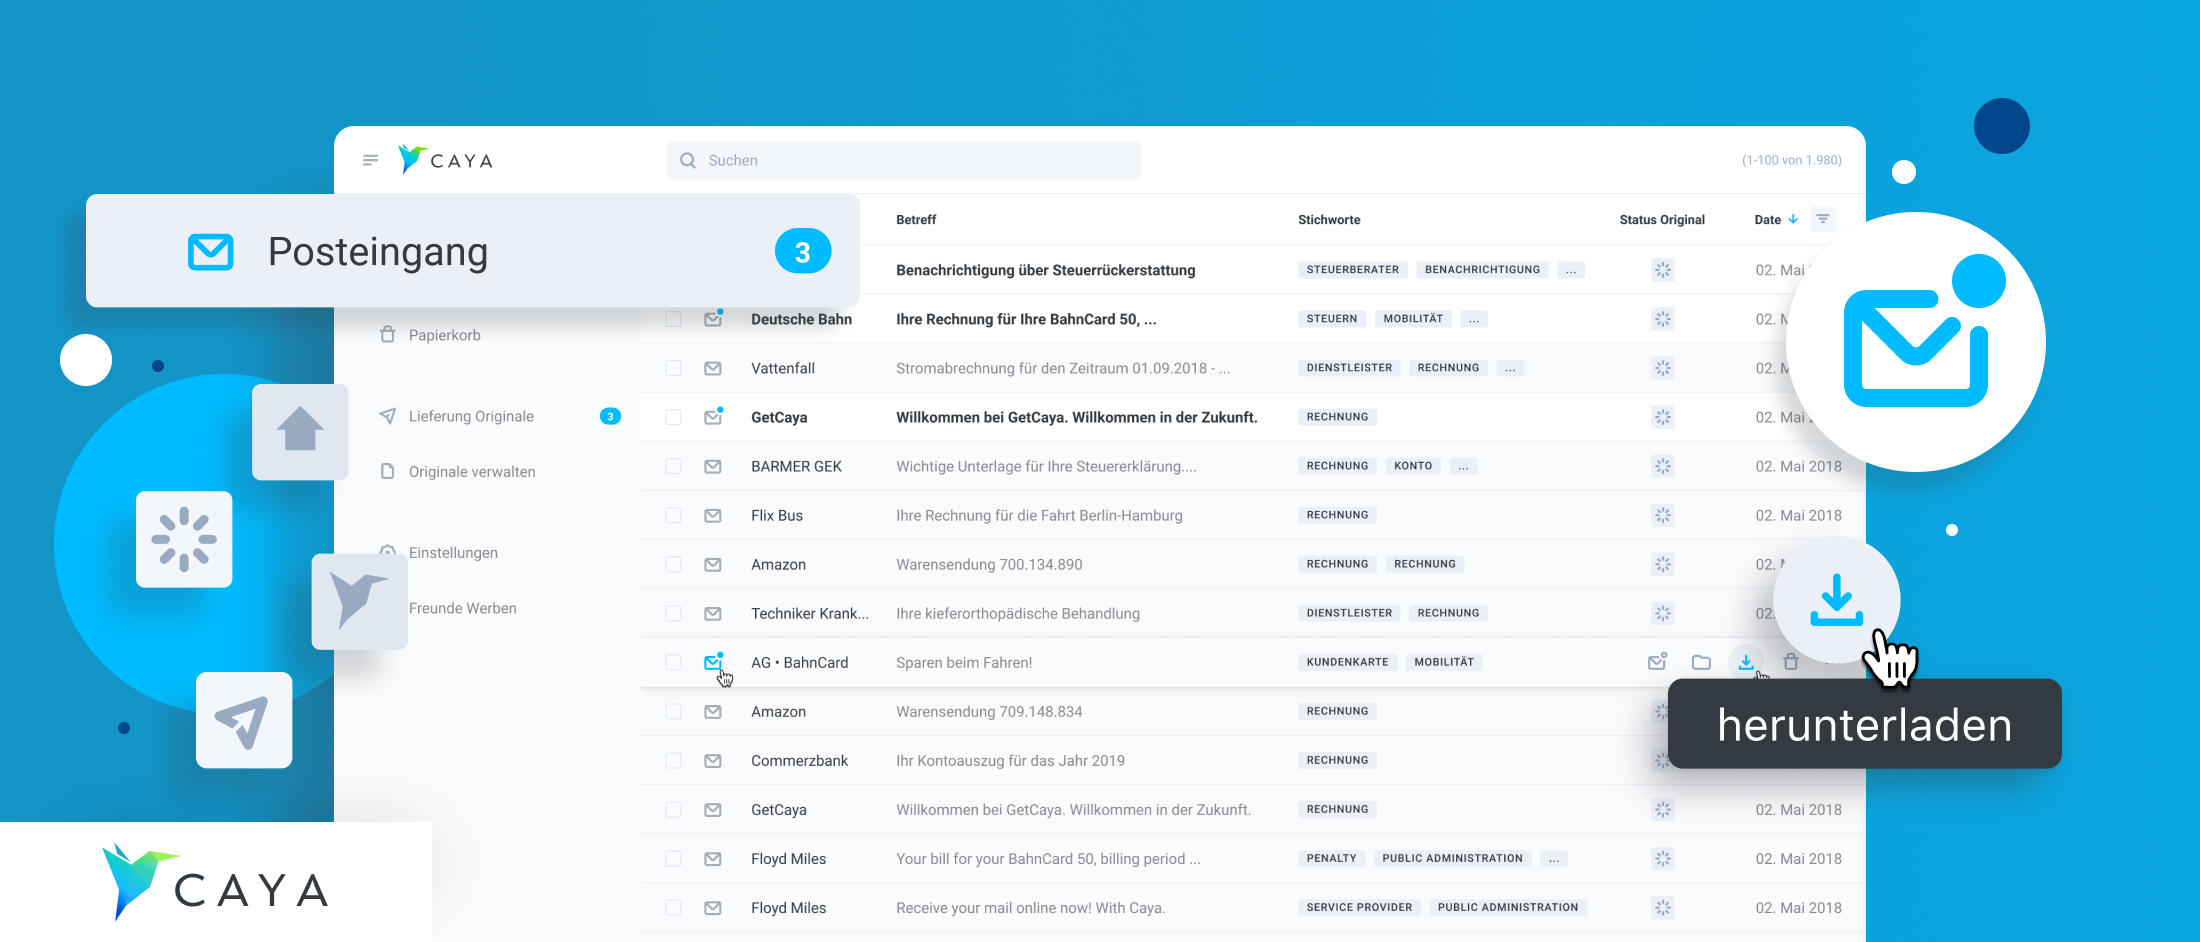The image size is (2200, 942).
Task: Click the envelope icon in the Flix Bus row
Action: (713, 515)
